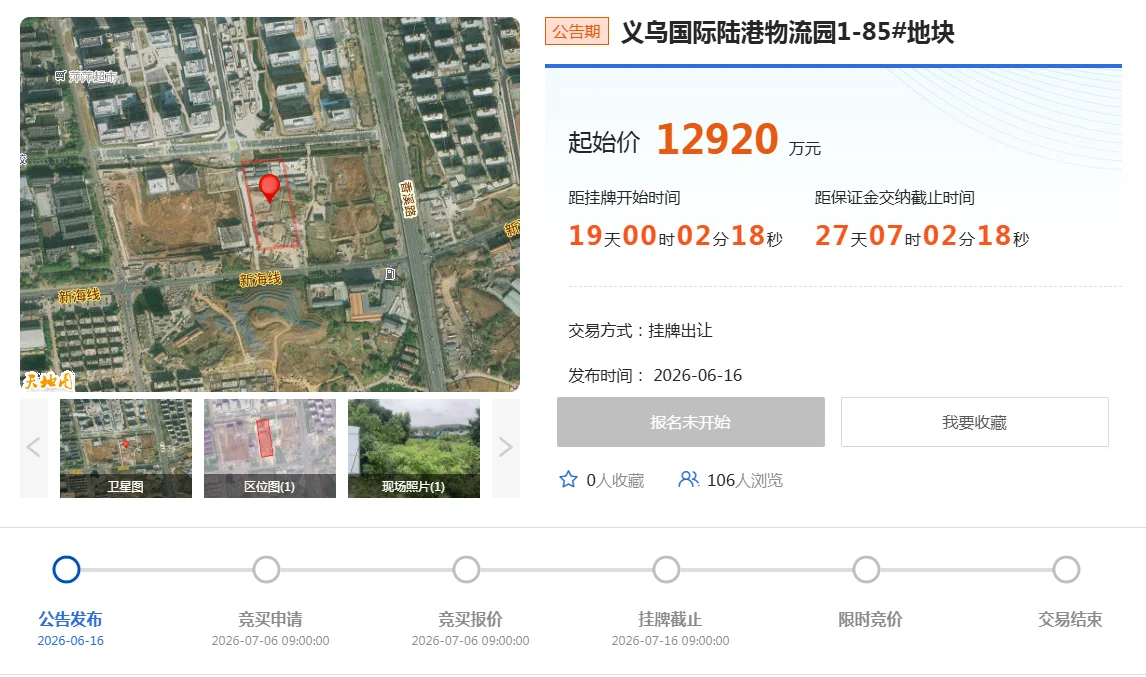Open the 区位图(1) thumbnail

pyautogui.click(x=270, y=448)
